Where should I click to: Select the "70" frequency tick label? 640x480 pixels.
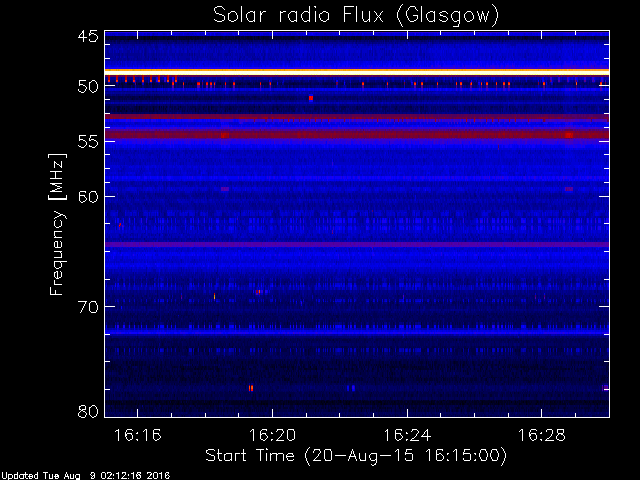click(88, 307)
